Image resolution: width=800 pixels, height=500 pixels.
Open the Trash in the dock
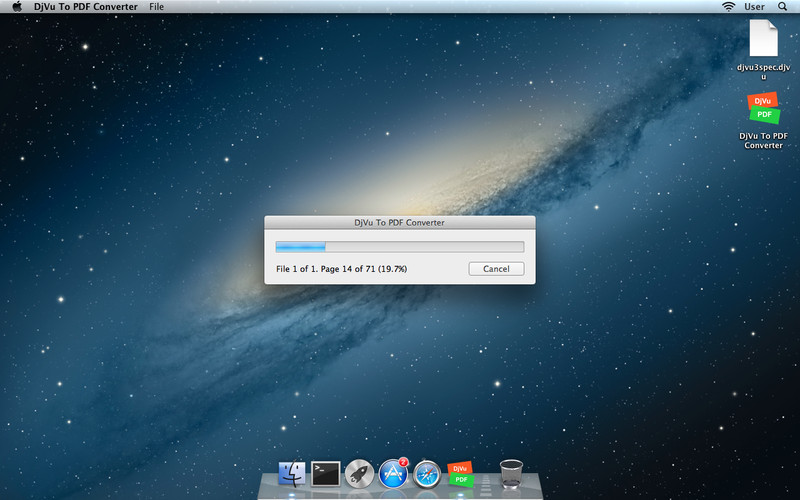coord(511,474)
